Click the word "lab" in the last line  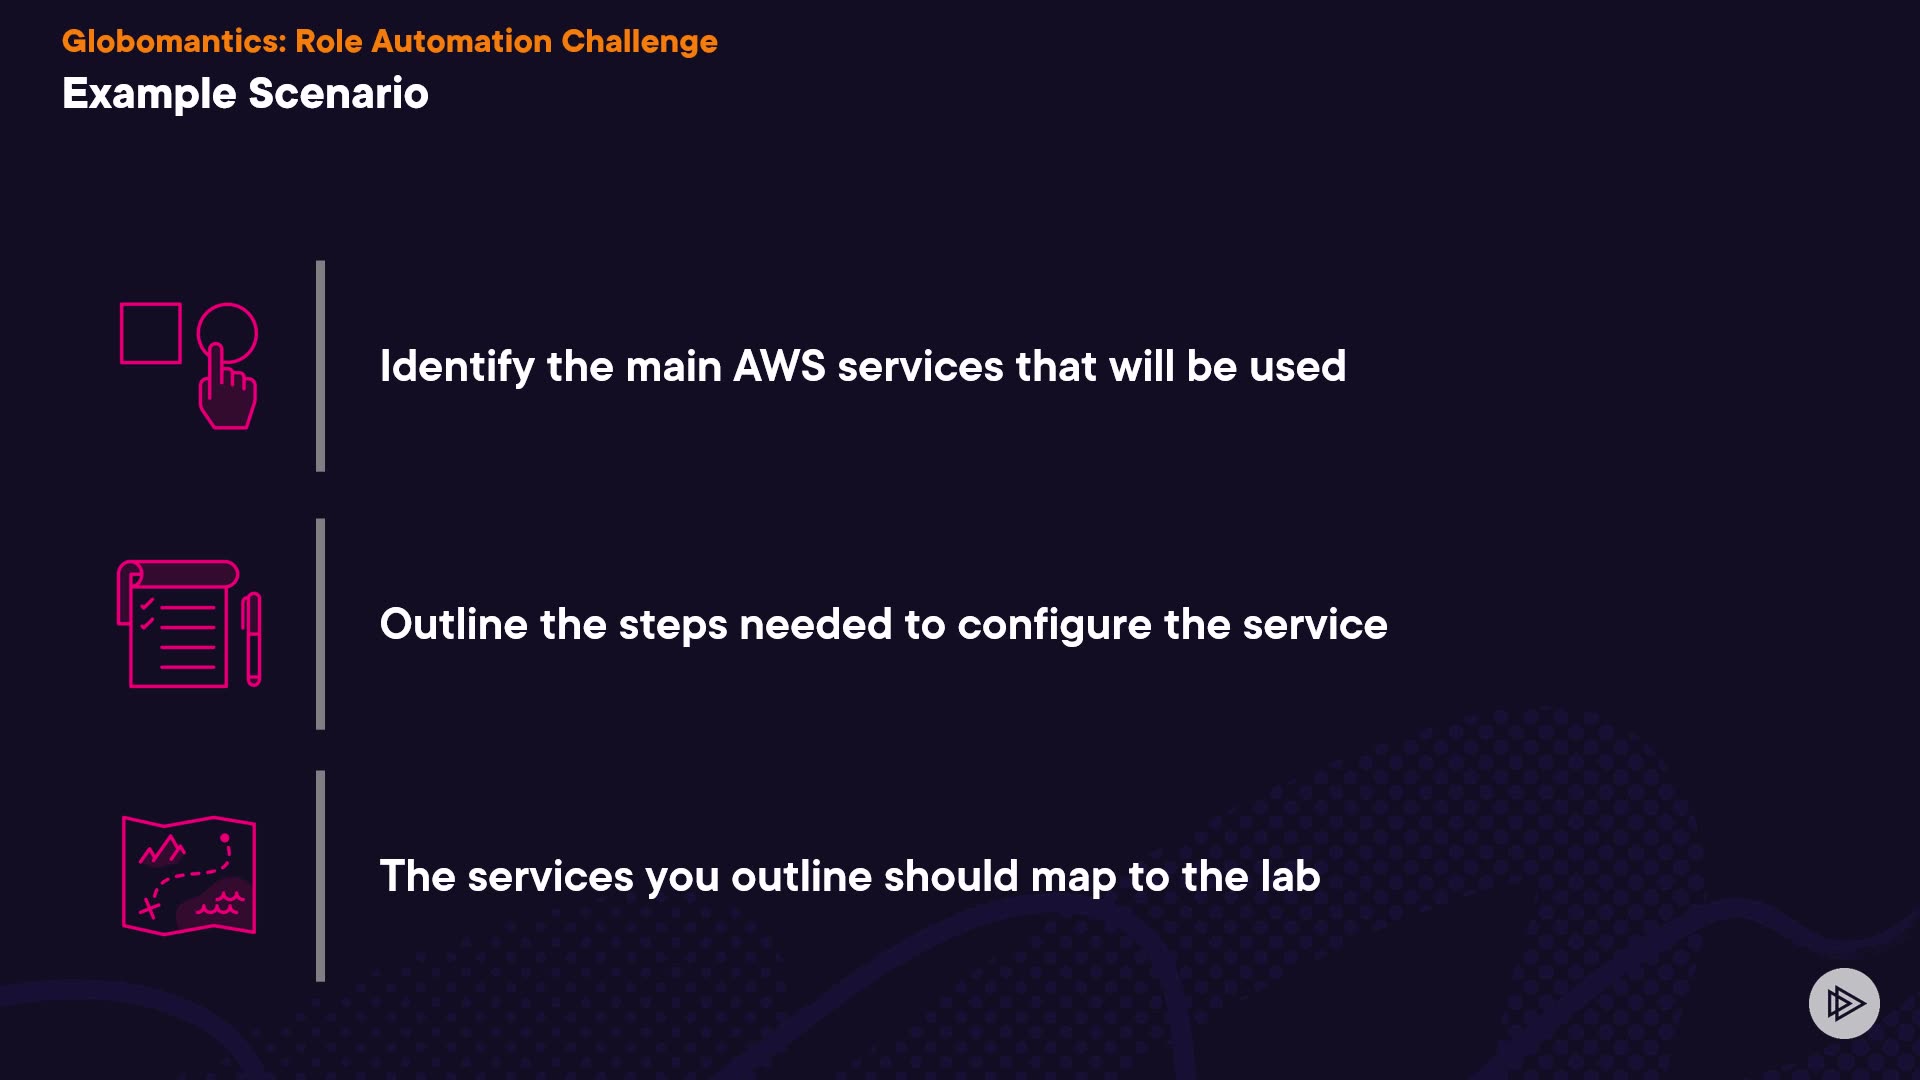coord(1290,876)
